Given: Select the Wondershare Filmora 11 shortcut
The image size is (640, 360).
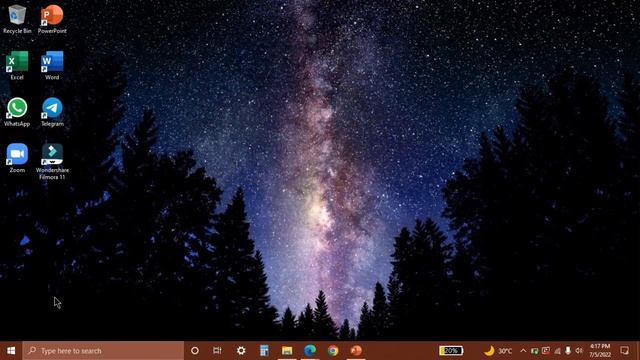Looking at the screenshot, I should (52, 162).
